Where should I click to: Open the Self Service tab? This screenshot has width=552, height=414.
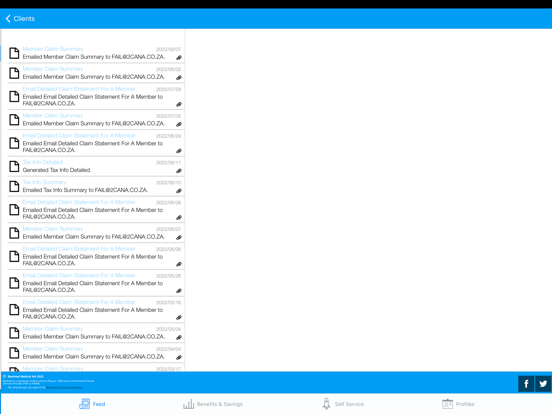coord(343,404)
